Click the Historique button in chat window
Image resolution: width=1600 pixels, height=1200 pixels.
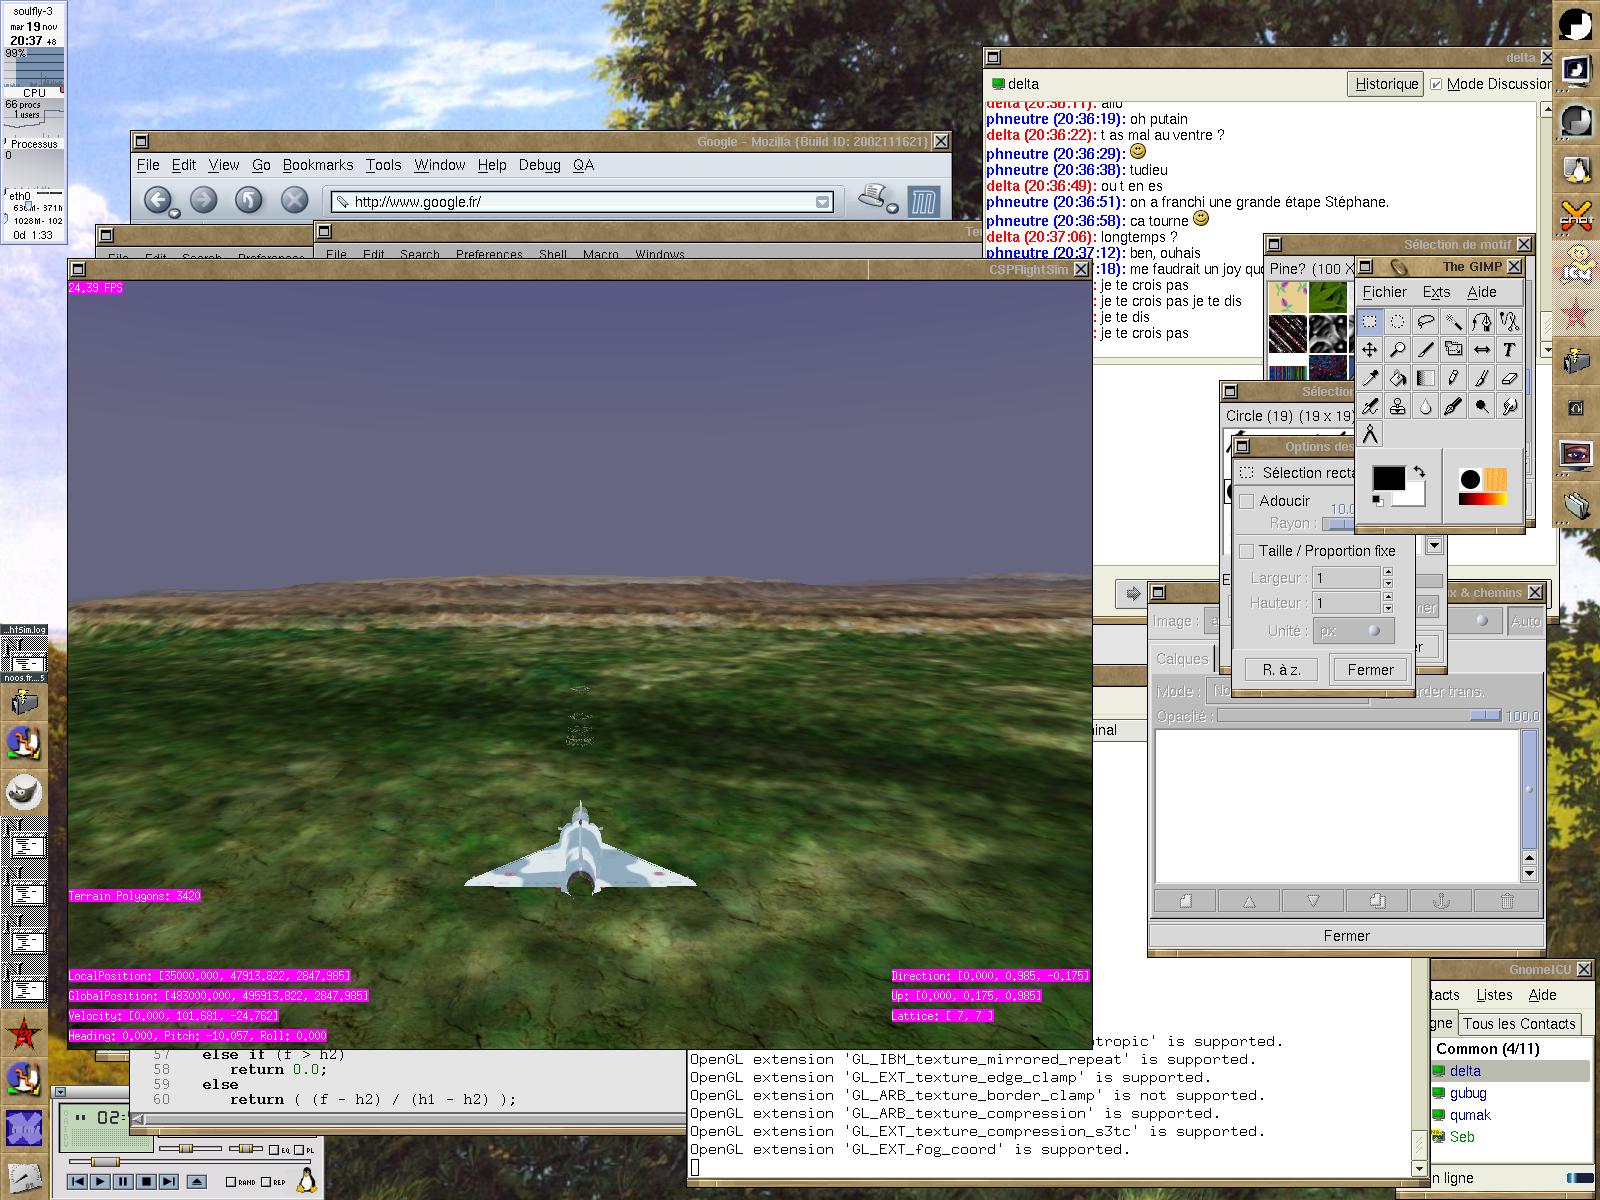tap(1386, 84)
